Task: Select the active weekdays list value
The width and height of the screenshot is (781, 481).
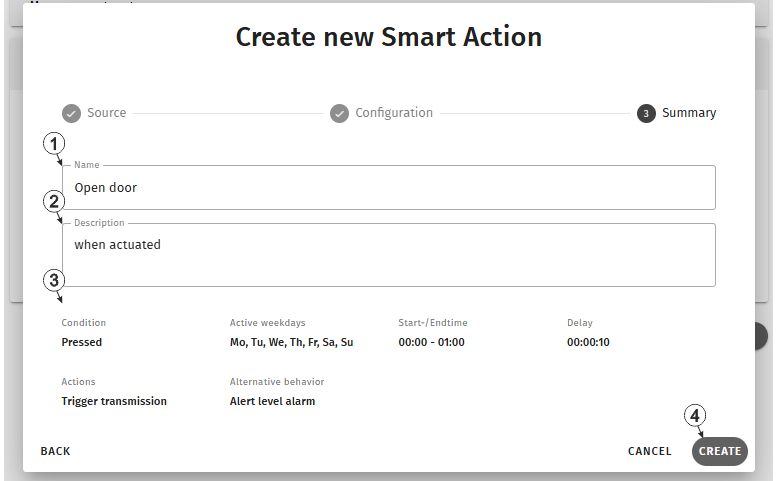Action: tap(291, 343)
